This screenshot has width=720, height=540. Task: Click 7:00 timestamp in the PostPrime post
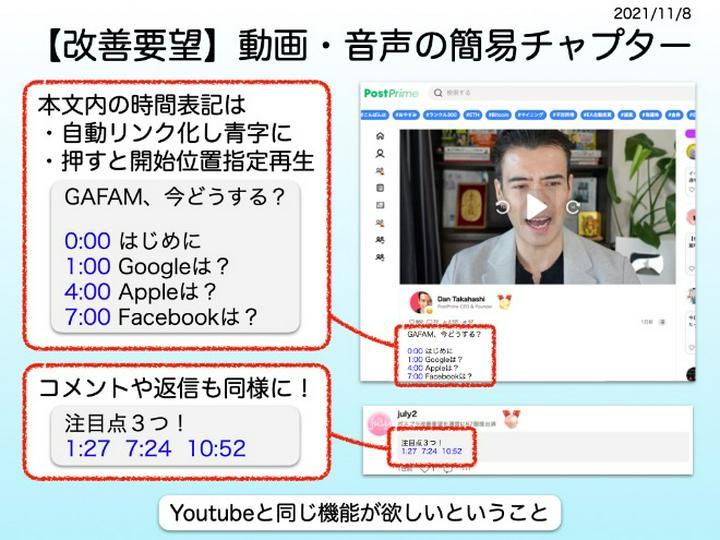point(415,376)
